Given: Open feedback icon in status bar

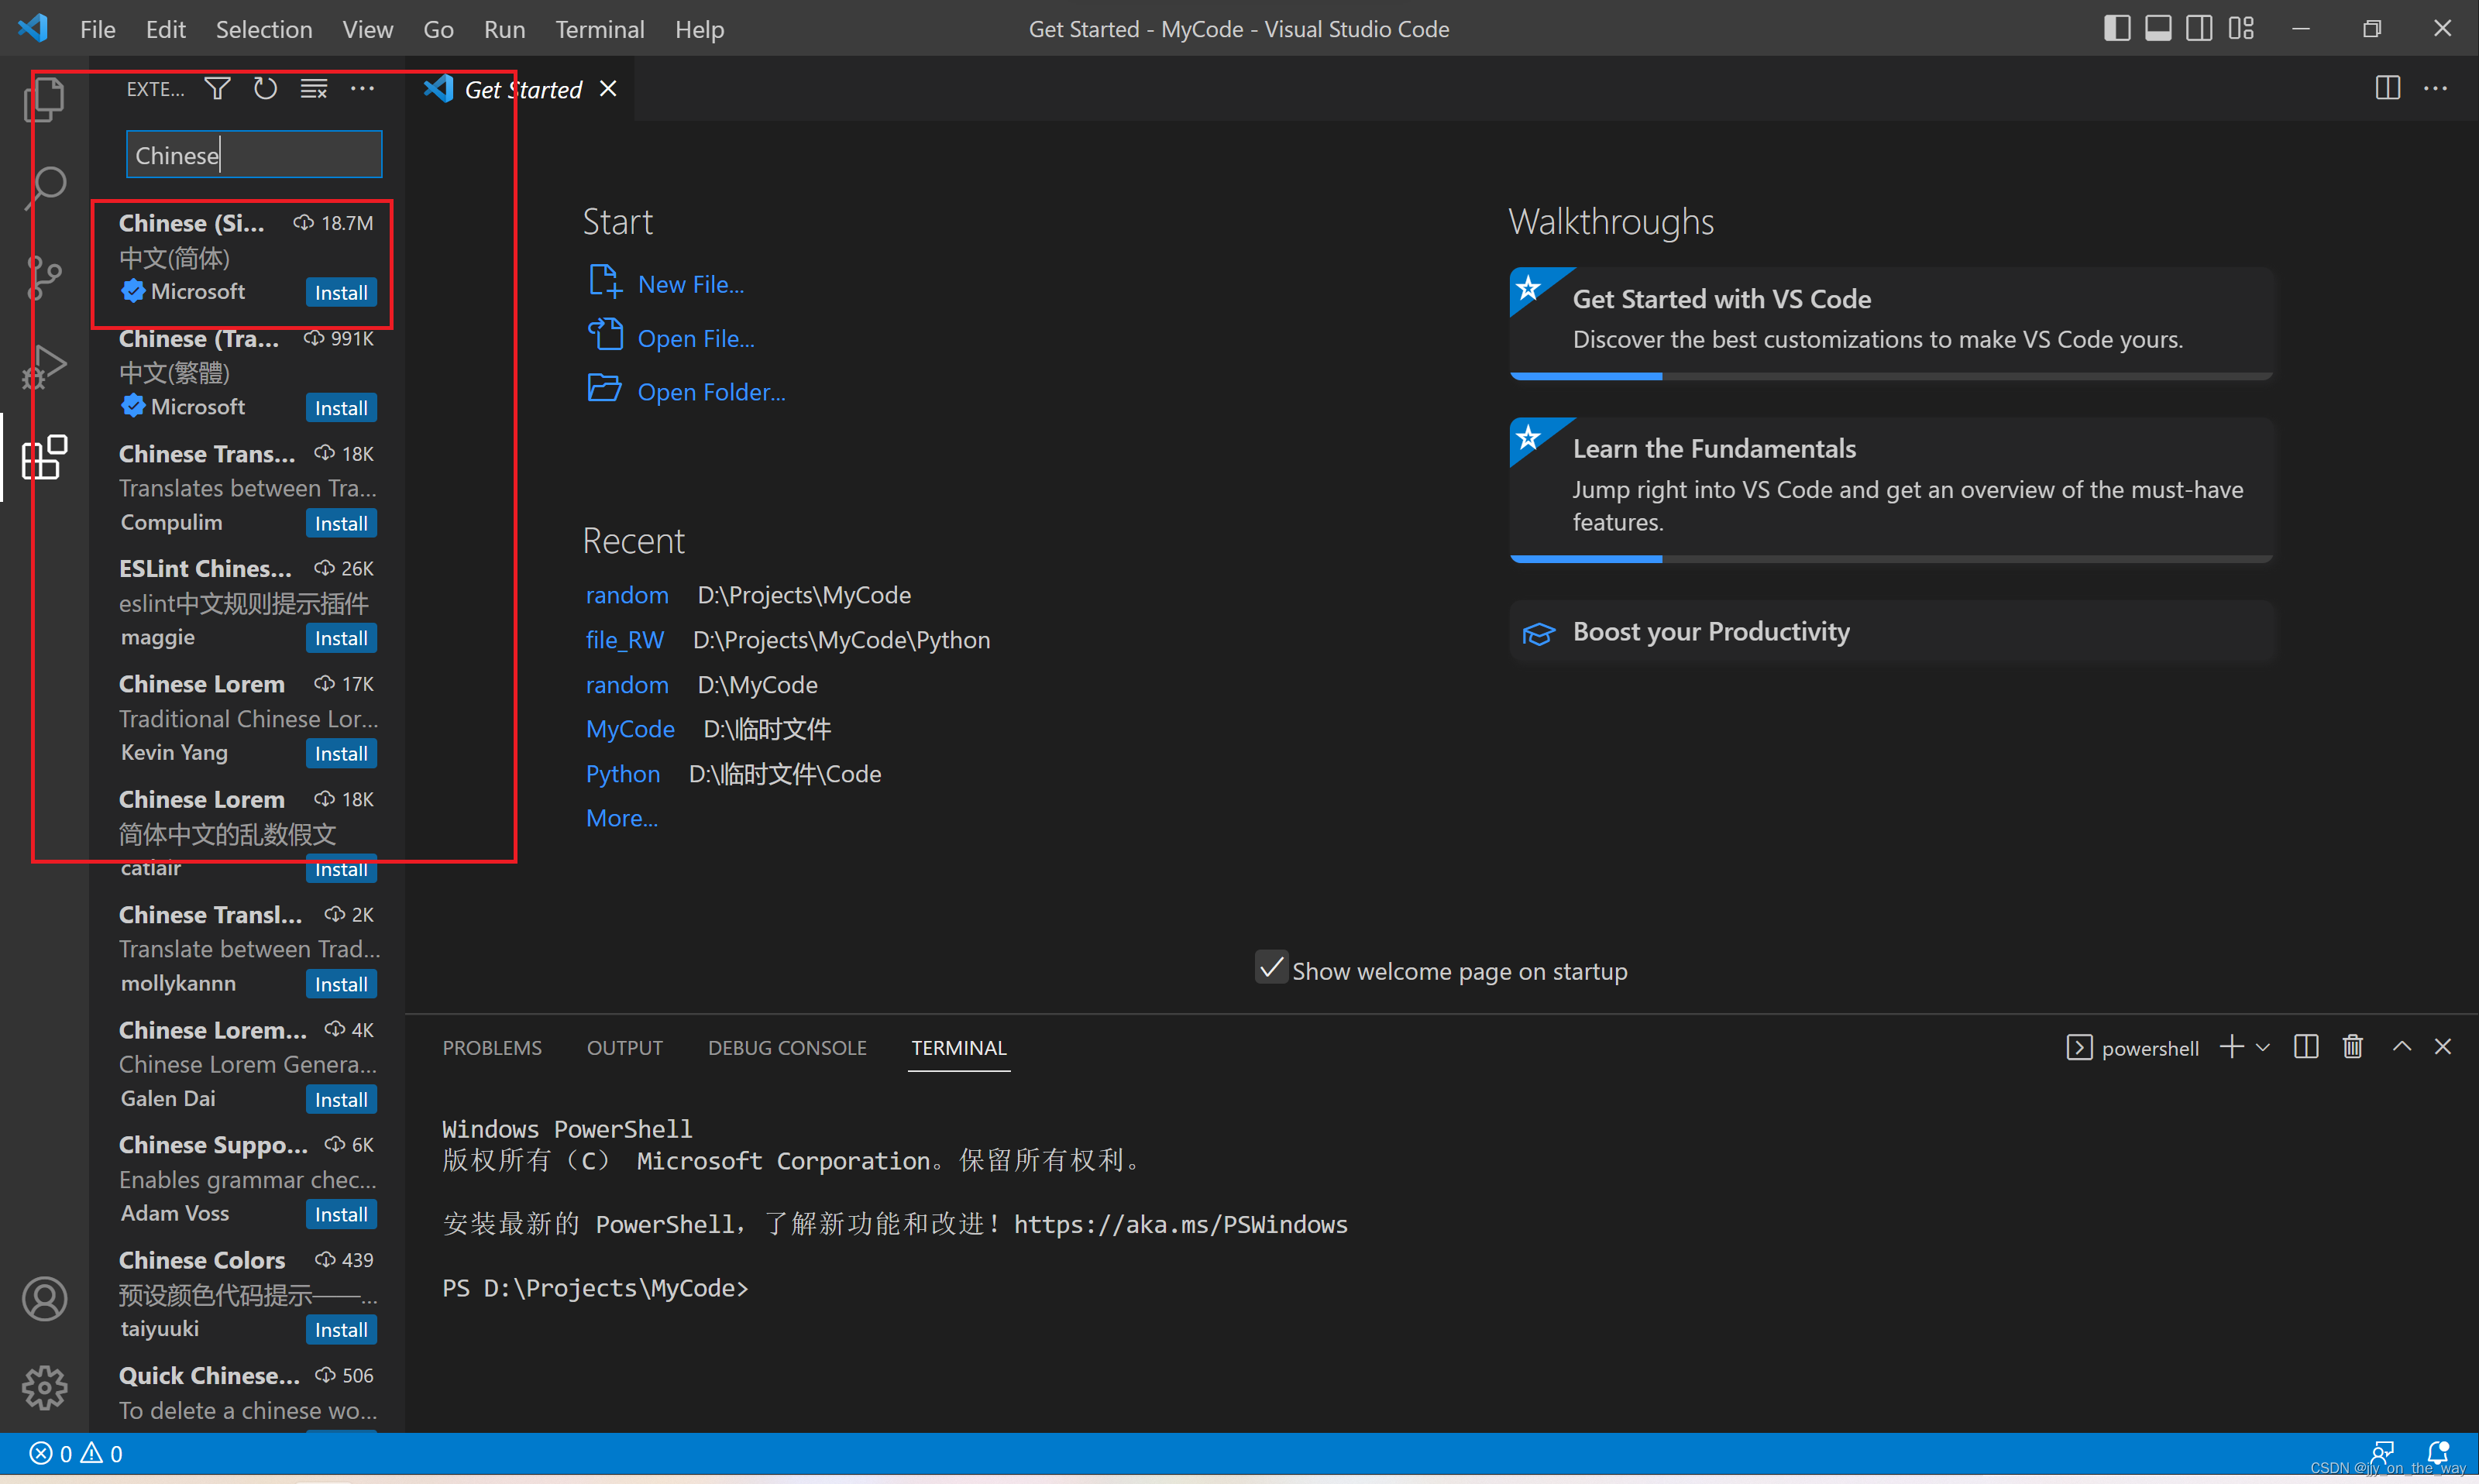Looking at the screenshot, I should coord(2382,1452).
